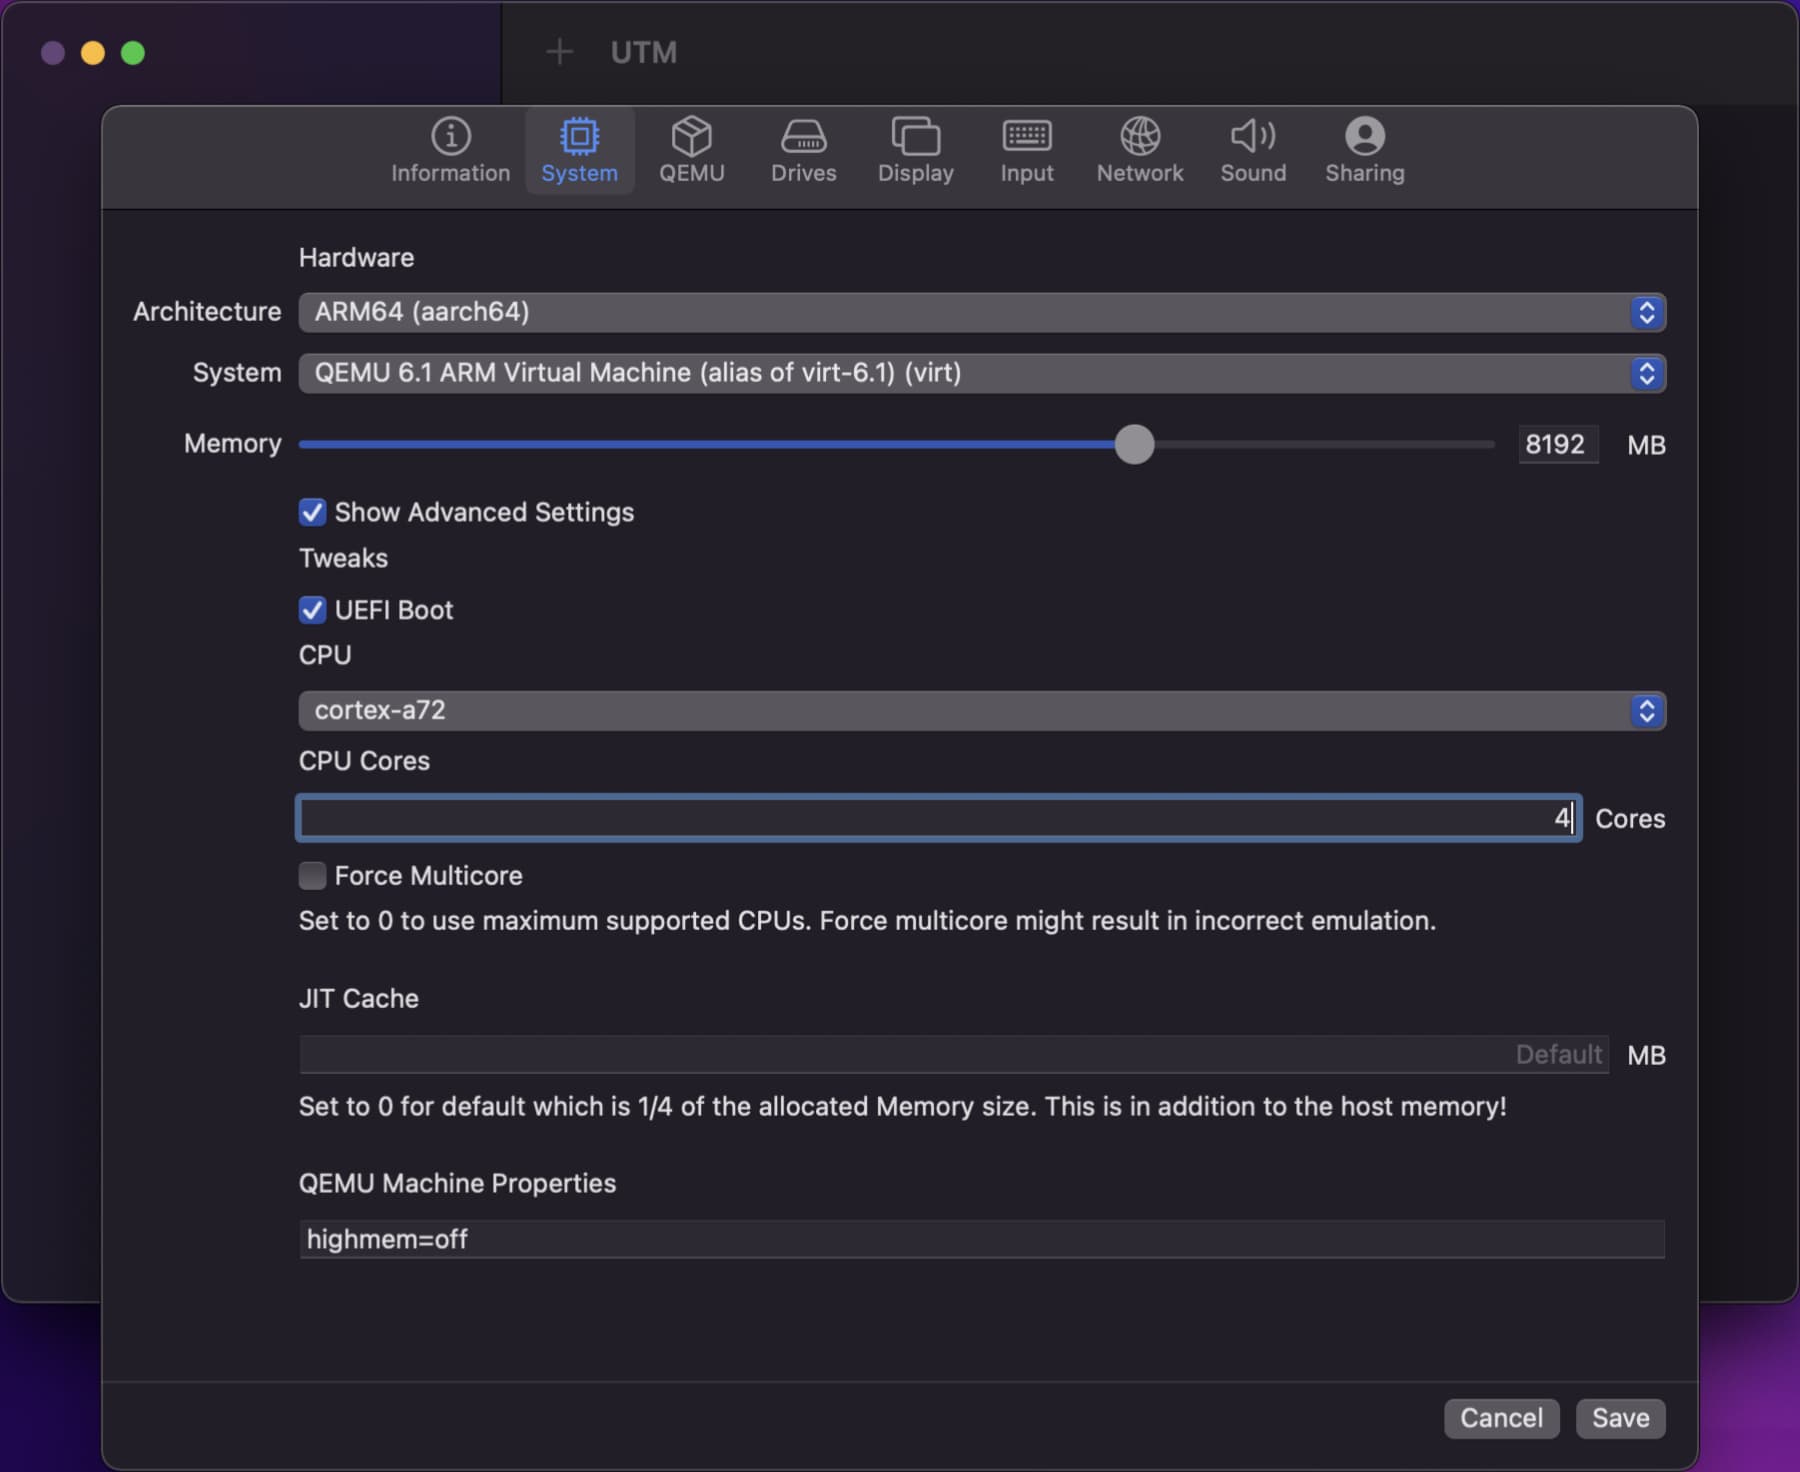Click the plus button beside UTM title
This screenshot has height=1472, width=1800.
pyautogui.click(x=560, y=52)
